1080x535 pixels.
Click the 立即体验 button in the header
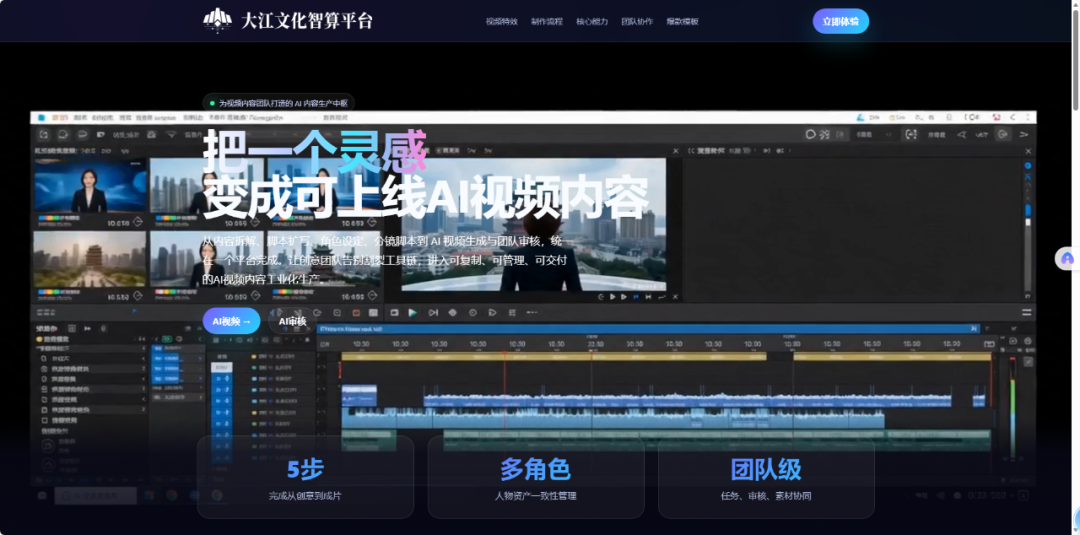click(x=840, y=21)
